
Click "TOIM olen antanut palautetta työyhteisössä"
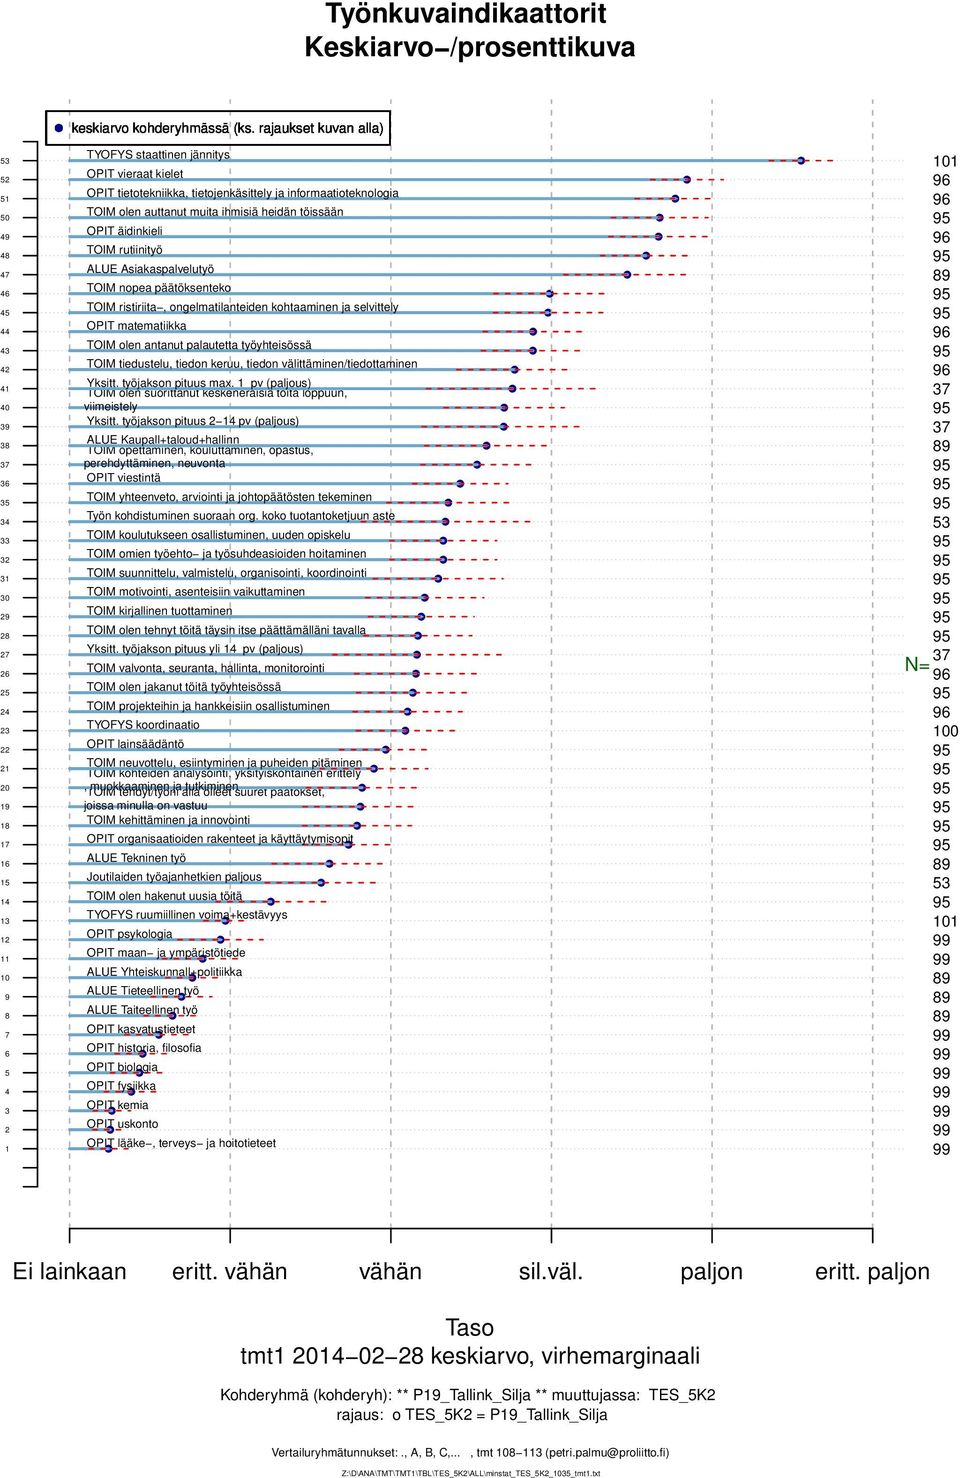pyautogui.click(x=199, y=345)
